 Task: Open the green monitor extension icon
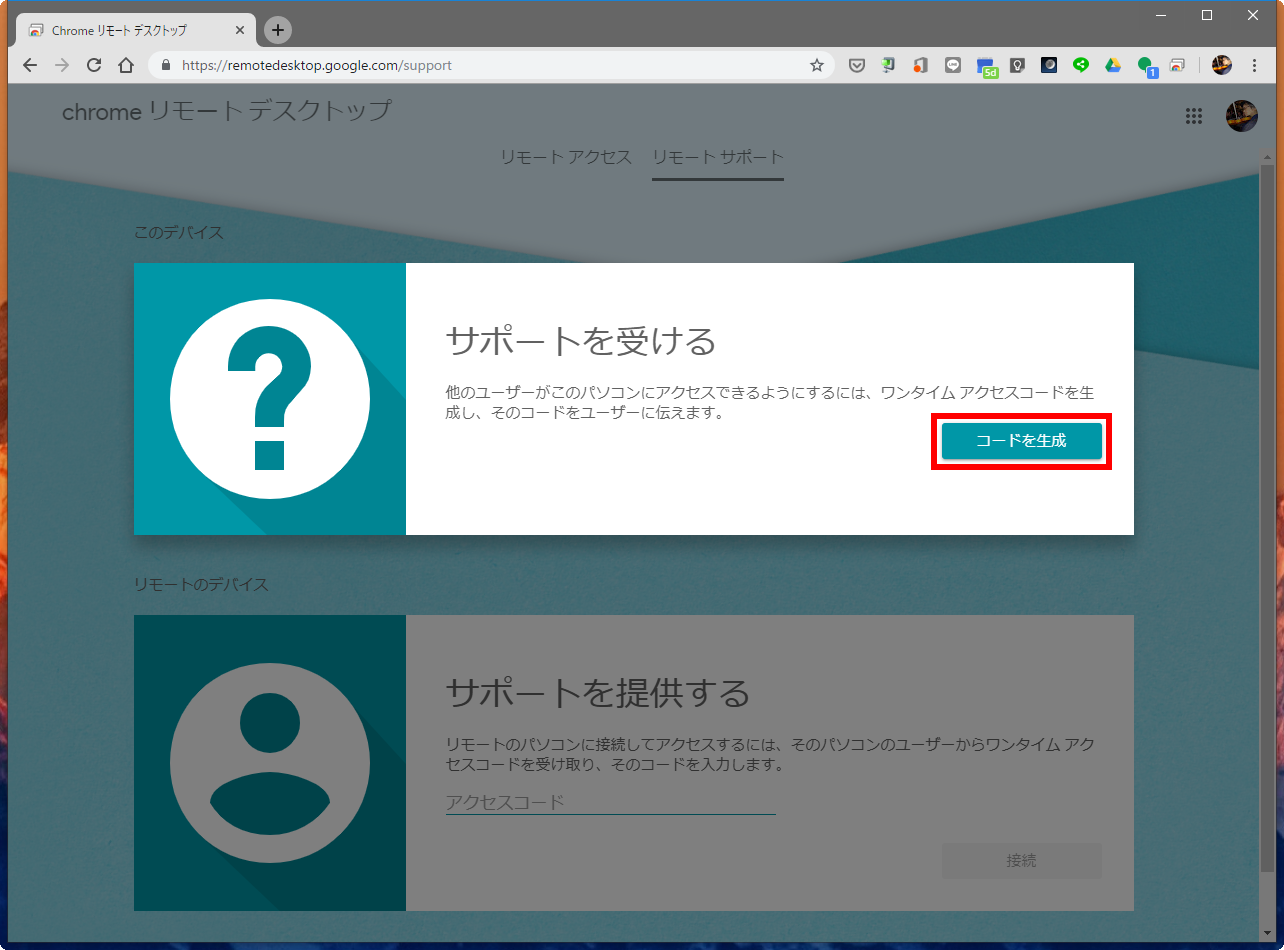pos(888,65)
